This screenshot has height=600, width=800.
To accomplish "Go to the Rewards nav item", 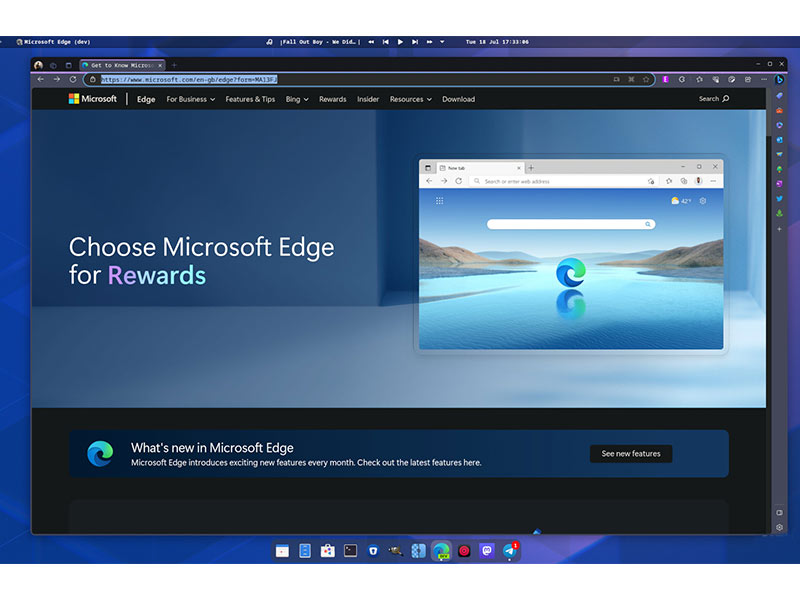I will pos(333,99).
